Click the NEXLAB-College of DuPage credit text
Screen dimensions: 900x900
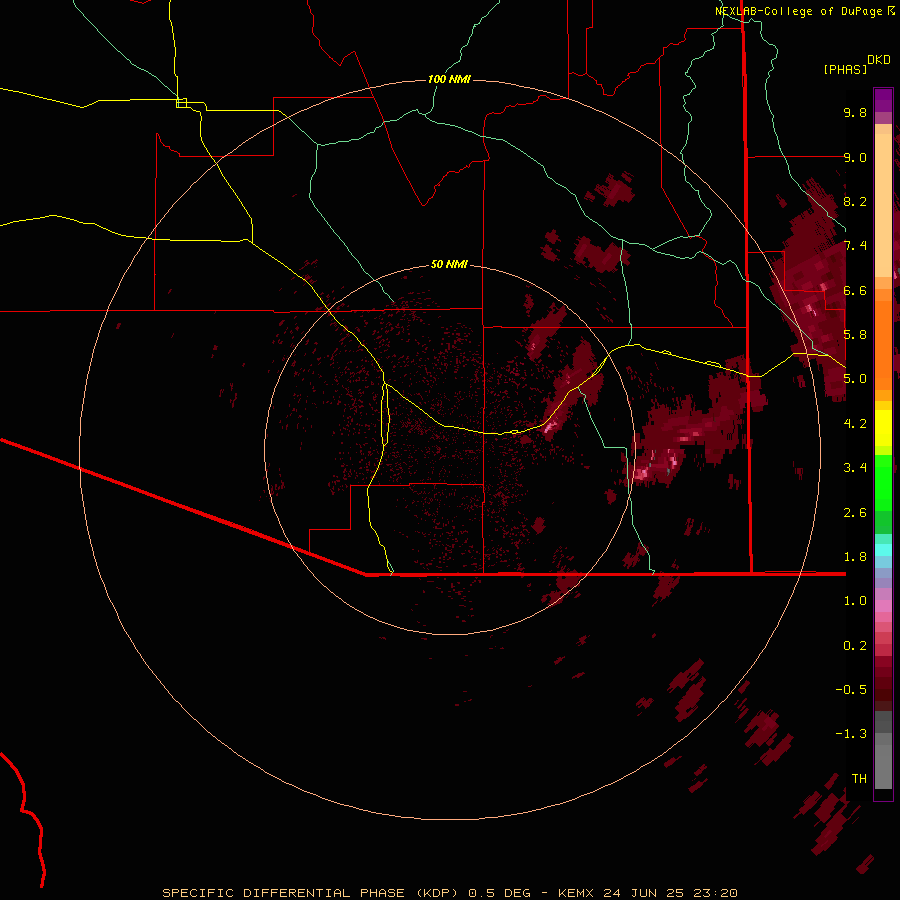tap(798, 11)
